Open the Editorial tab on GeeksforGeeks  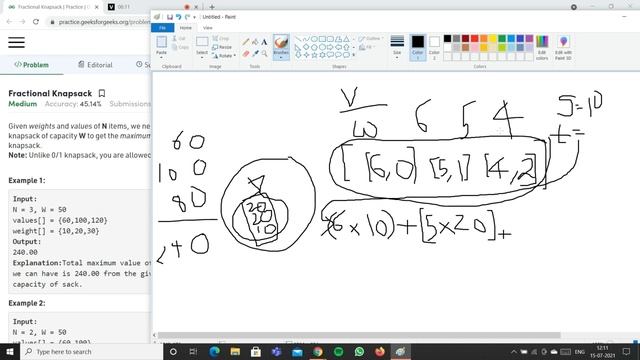(x=95, y=65)
